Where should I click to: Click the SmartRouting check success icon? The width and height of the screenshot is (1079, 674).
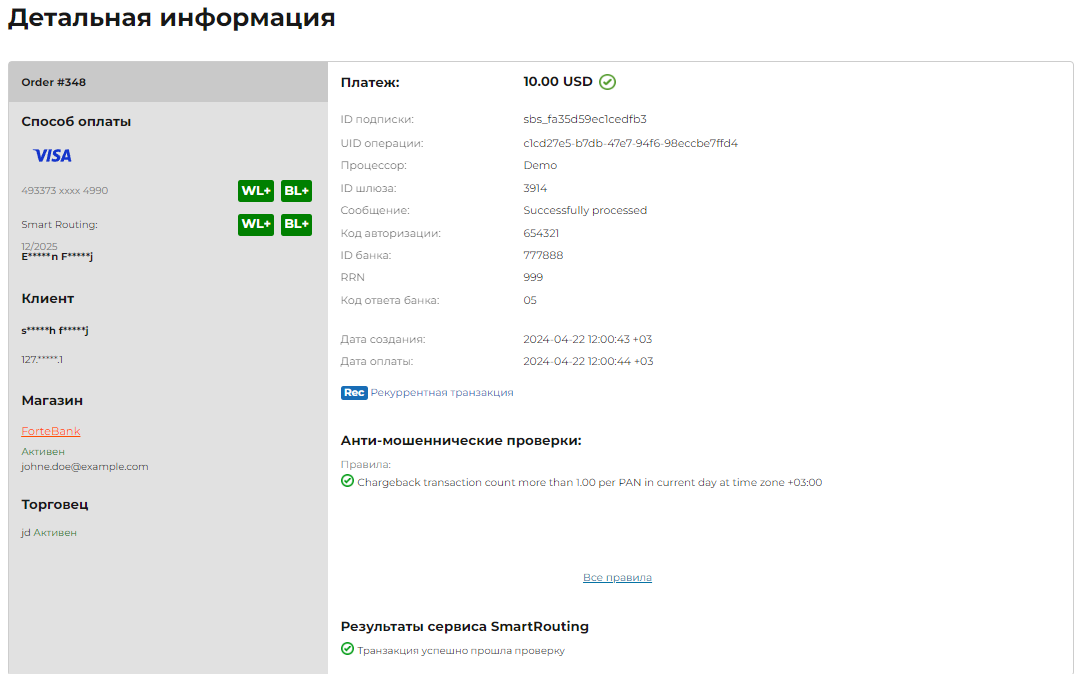point(347,650)
